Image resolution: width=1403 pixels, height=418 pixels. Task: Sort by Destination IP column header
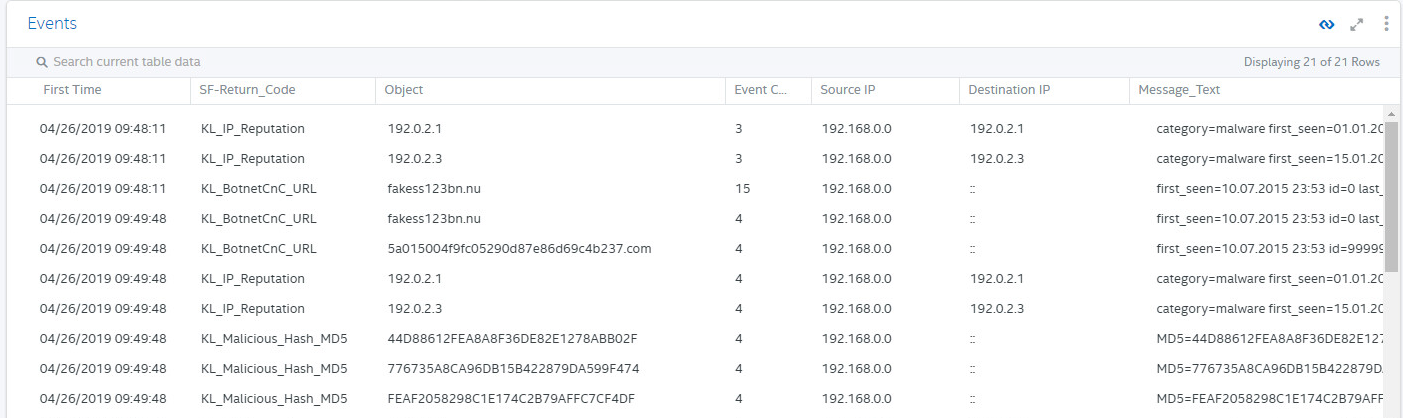pos(1009,90)
